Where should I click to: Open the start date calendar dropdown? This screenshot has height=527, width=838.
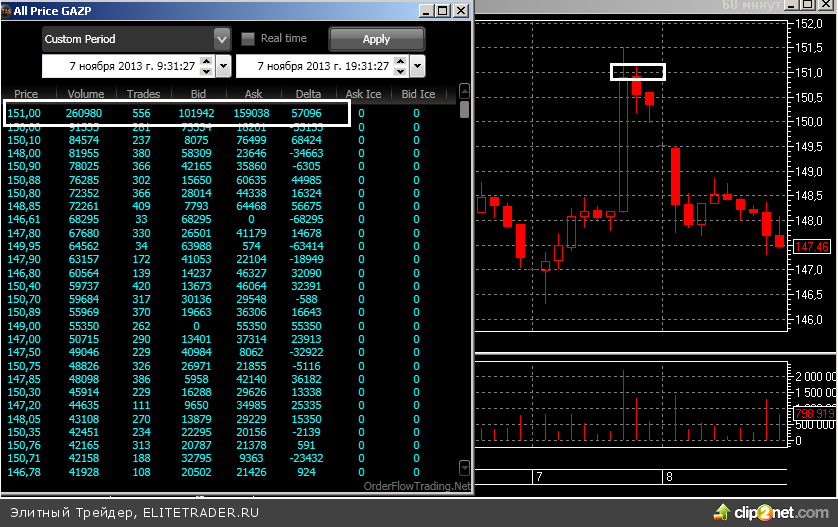coord(223,67)
